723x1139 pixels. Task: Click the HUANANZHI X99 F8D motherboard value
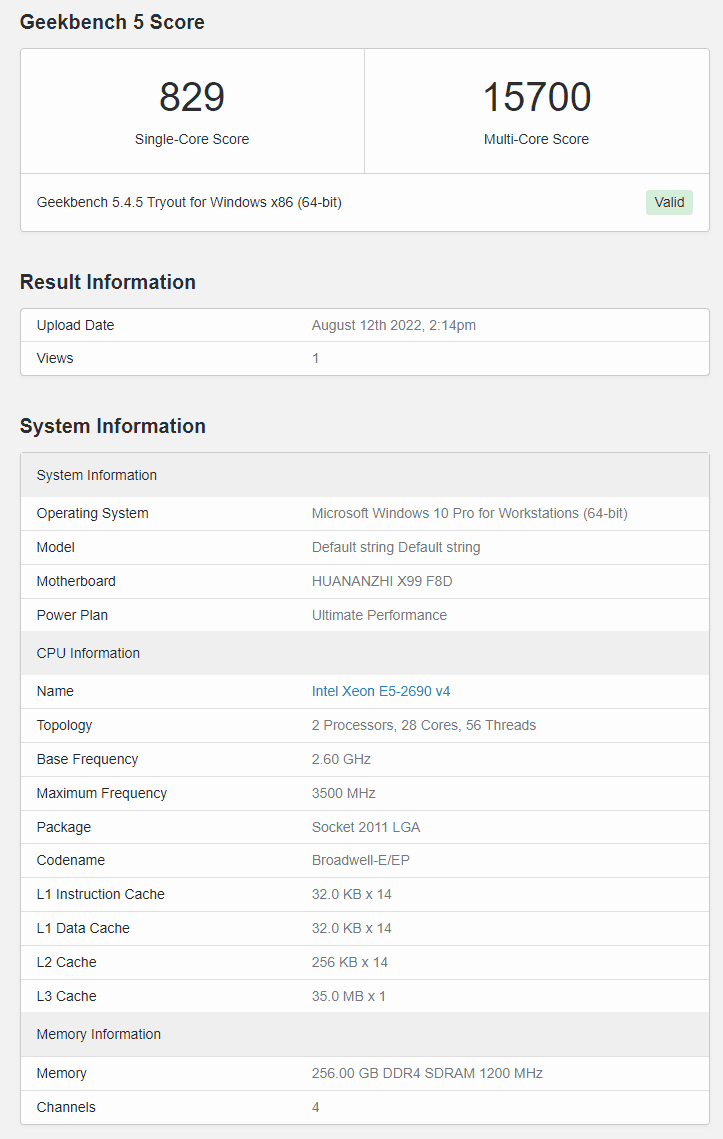(382, 581)
